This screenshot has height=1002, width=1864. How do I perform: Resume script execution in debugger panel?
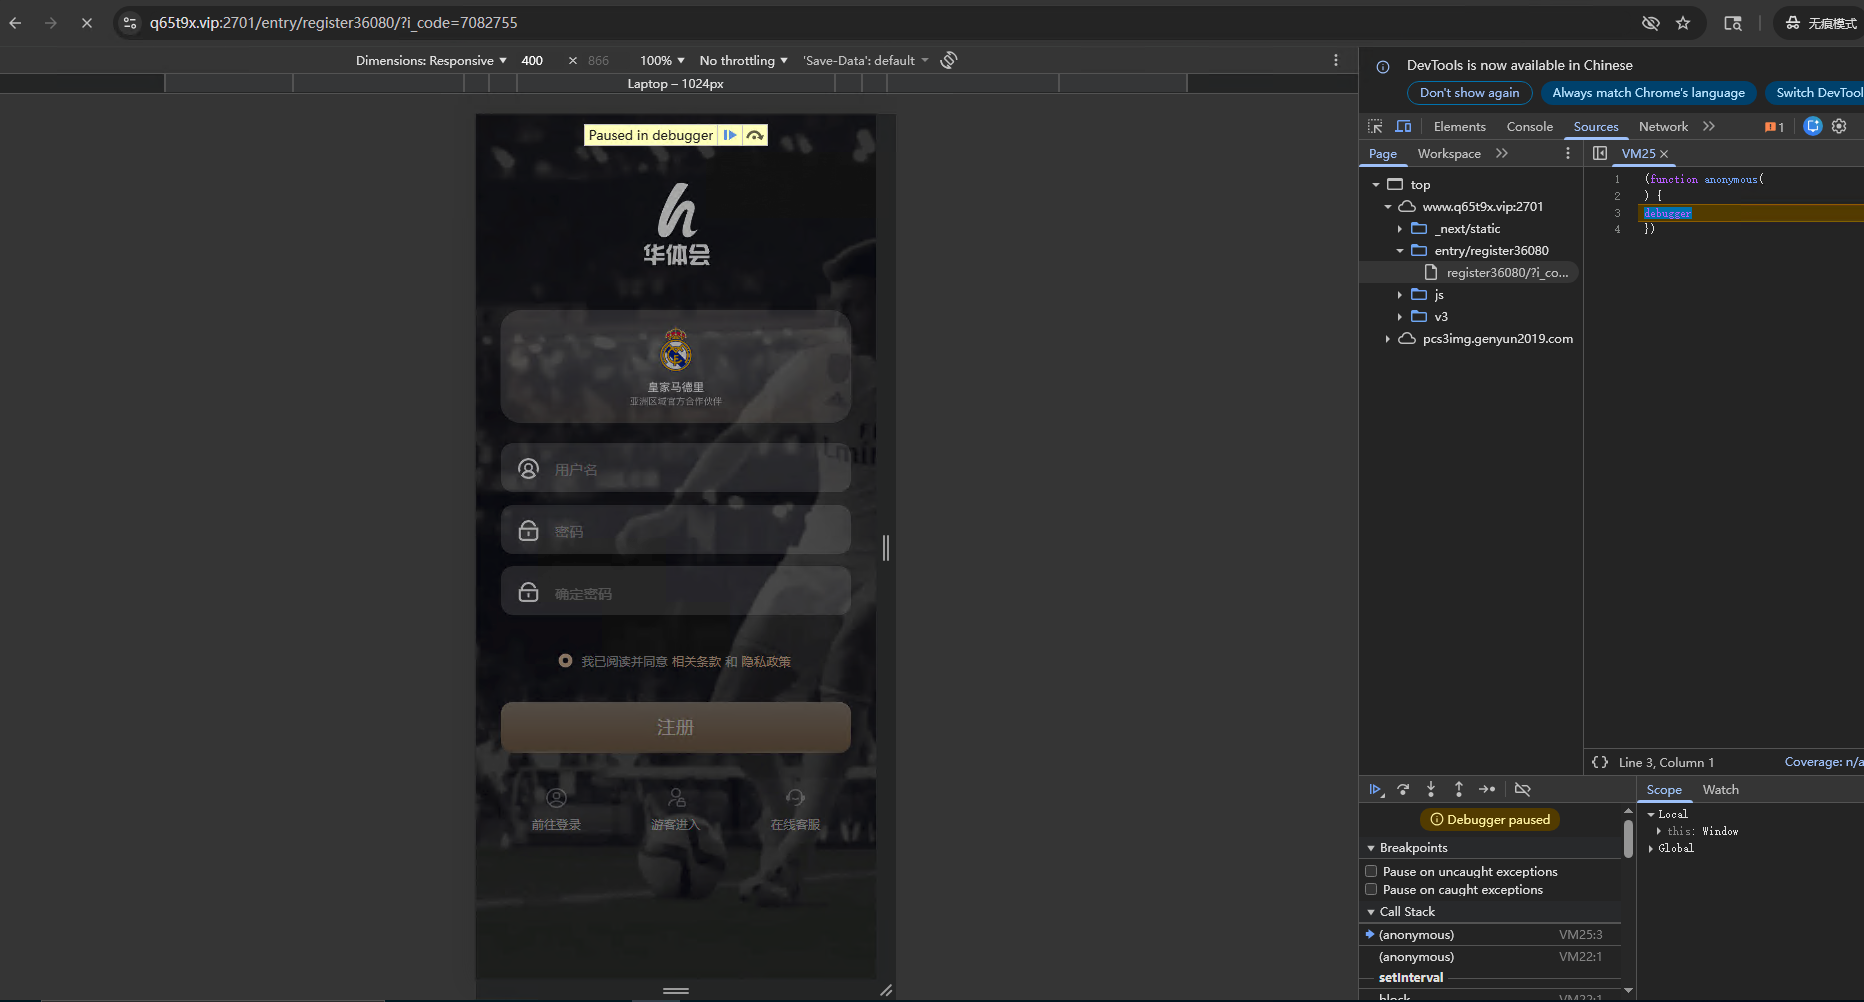click(x=1376, y=789)
